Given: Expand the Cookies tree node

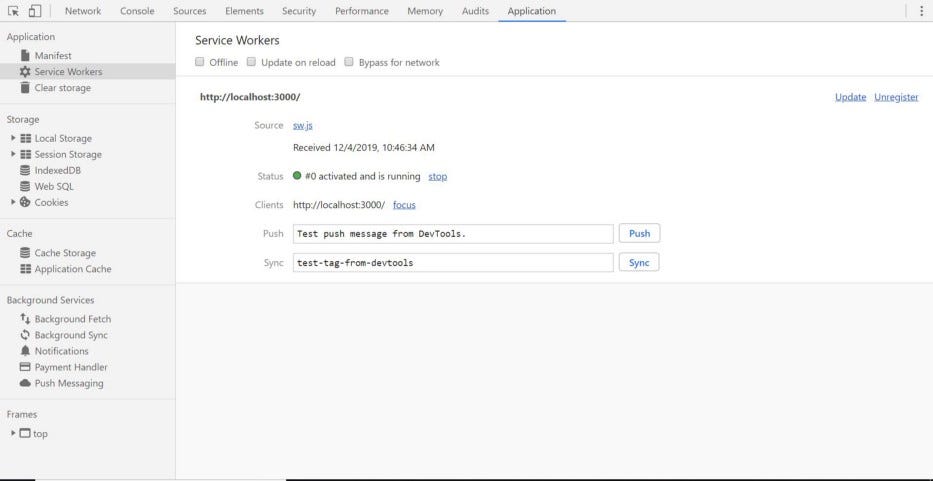Looking at the screenshot, I should click(x=13, y=202).
